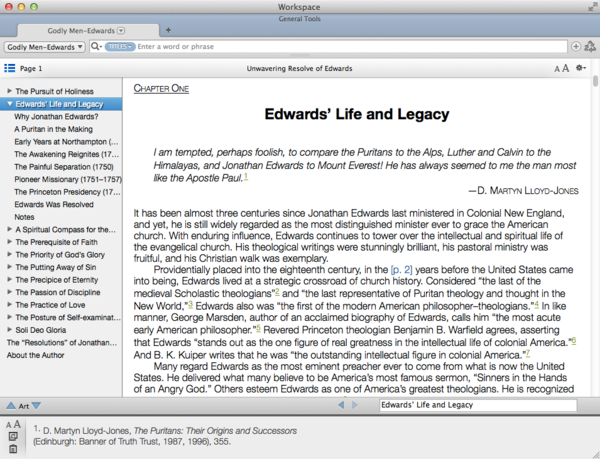
Task: Expand The Priority of God's Glory section
Action: click(10, 254)
